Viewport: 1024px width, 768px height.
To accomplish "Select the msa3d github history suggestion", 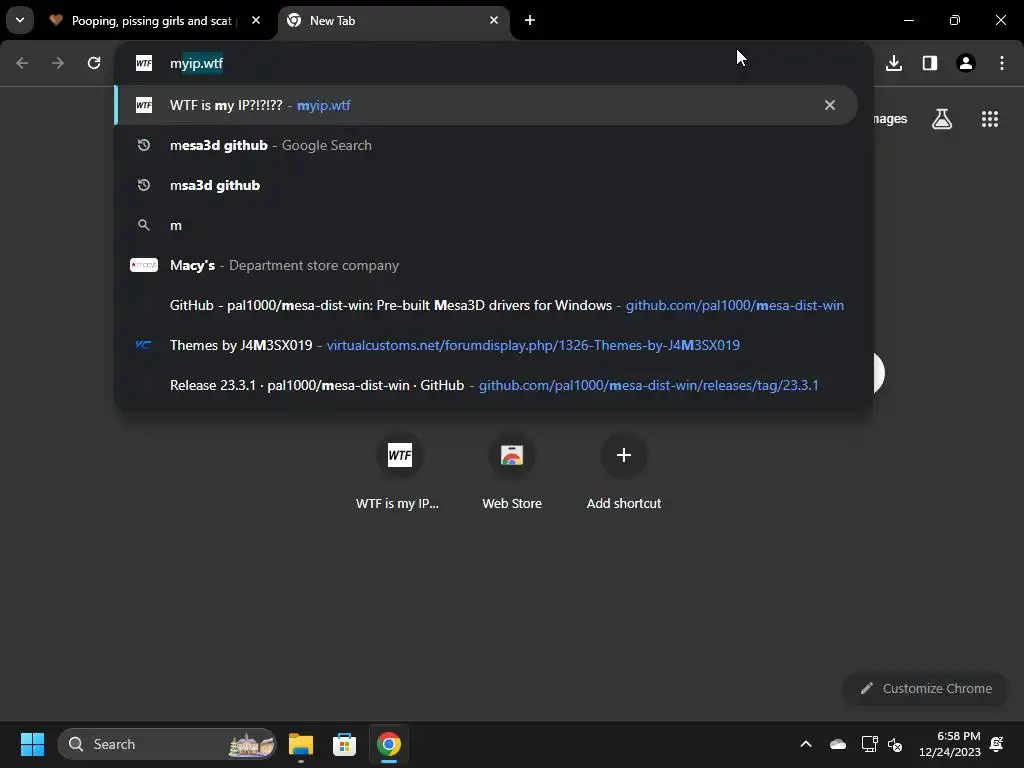I will [x=486, y=185].
